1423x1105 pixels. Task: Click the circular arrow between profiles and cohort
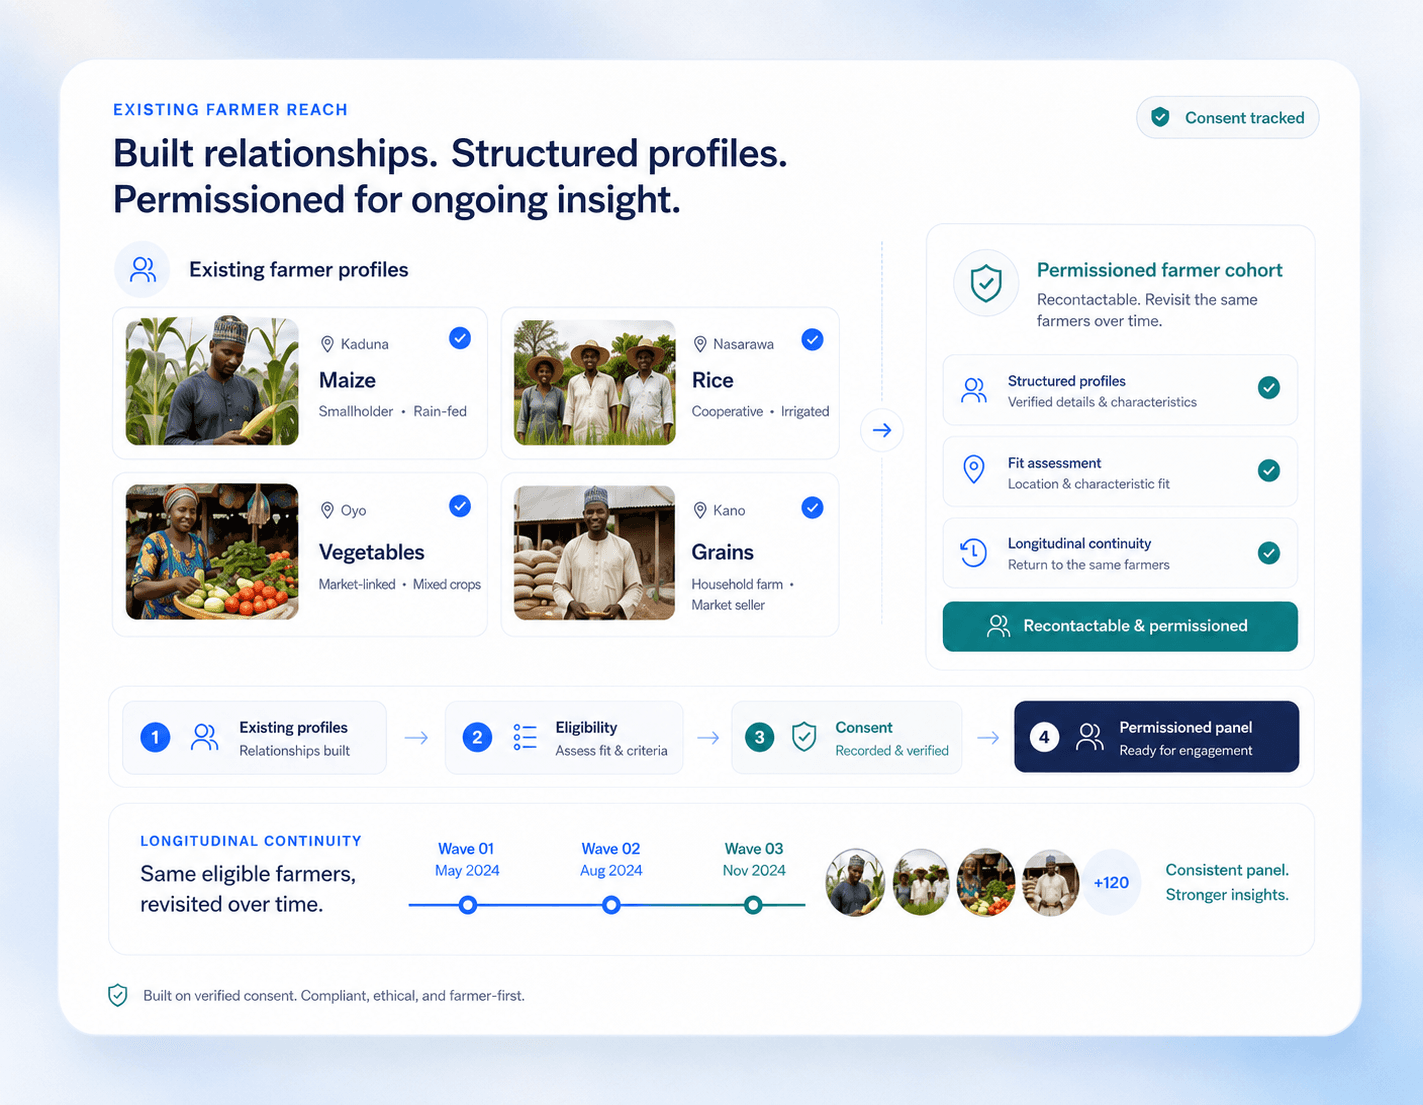pyautogui.click(x=882, y=430)
